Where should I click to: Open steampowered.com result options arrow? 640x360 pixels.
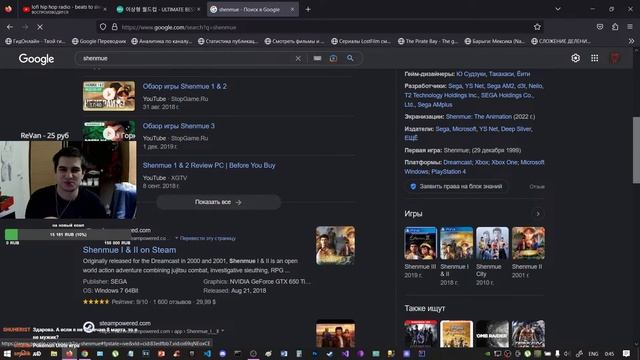tap(222, 331)
